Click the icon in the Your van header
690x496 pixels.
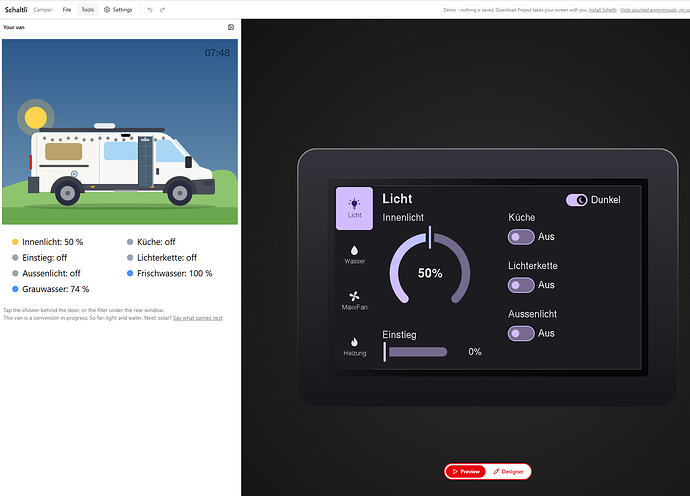click(x=231, y=27)
